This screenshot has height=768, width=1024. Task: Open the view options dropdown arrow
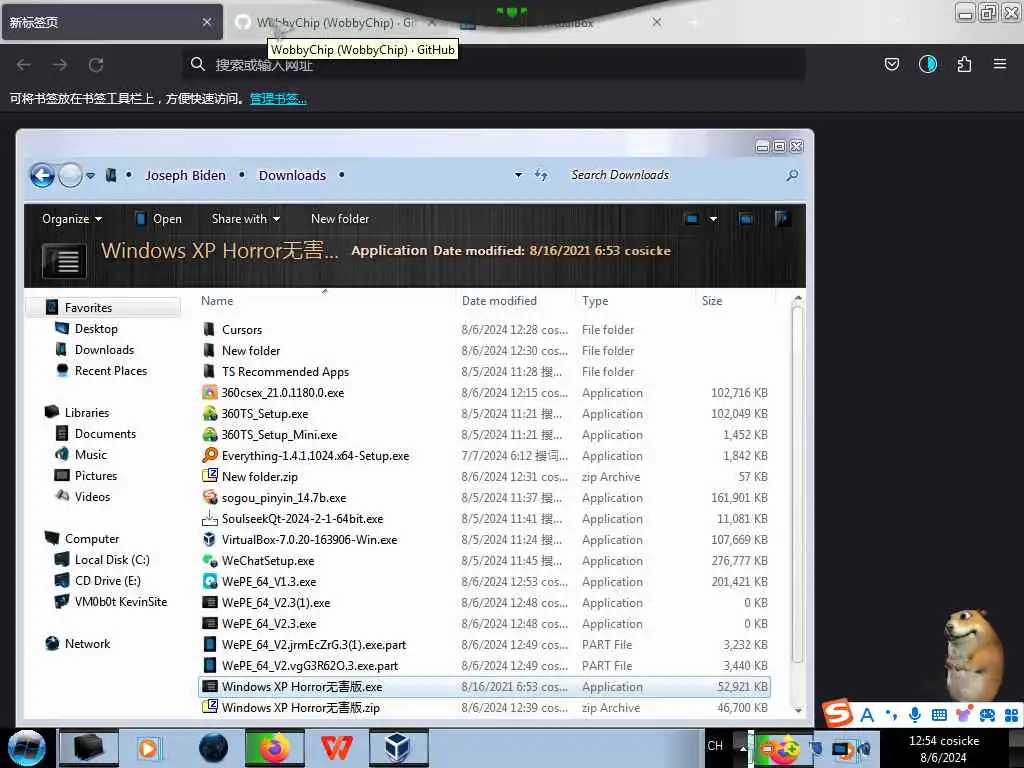713,219
